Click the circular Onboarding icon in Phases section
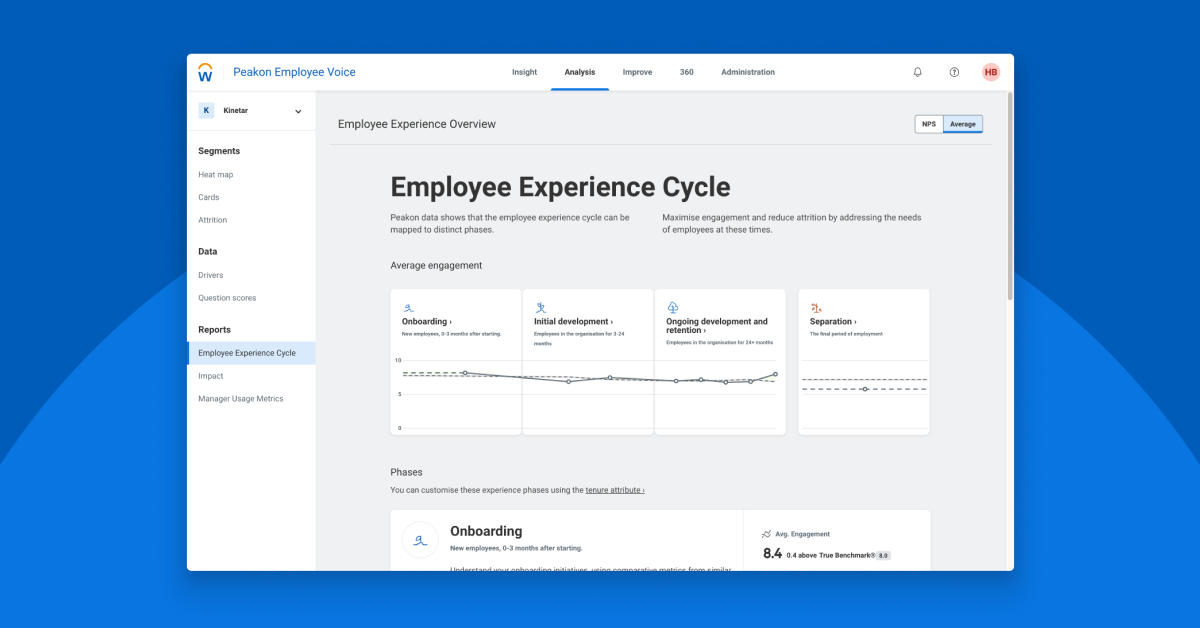 [419, 540]
